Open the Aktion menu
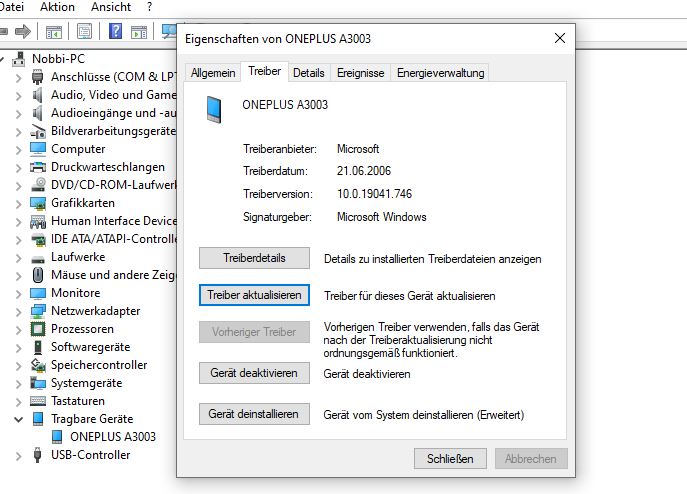Screen dimensions: 687x494 57,7
